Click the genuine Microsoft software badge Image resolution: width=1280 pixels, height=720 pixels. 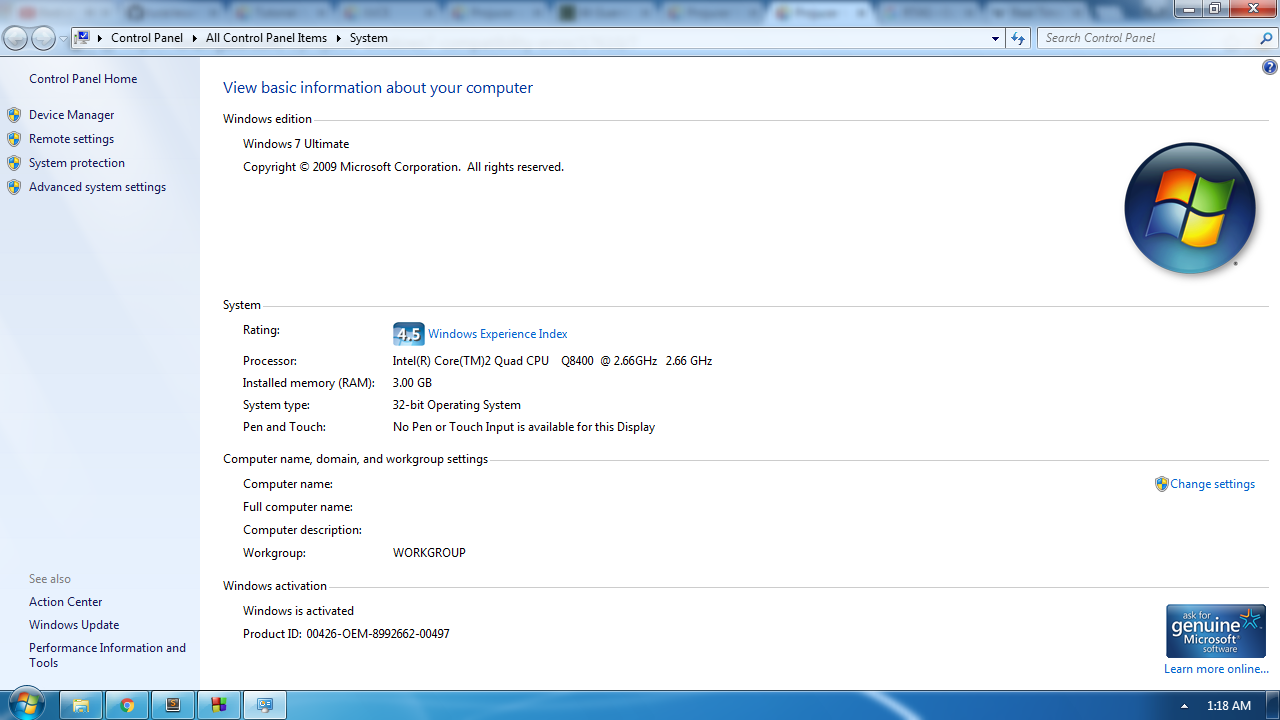(x=1216, y=631)
